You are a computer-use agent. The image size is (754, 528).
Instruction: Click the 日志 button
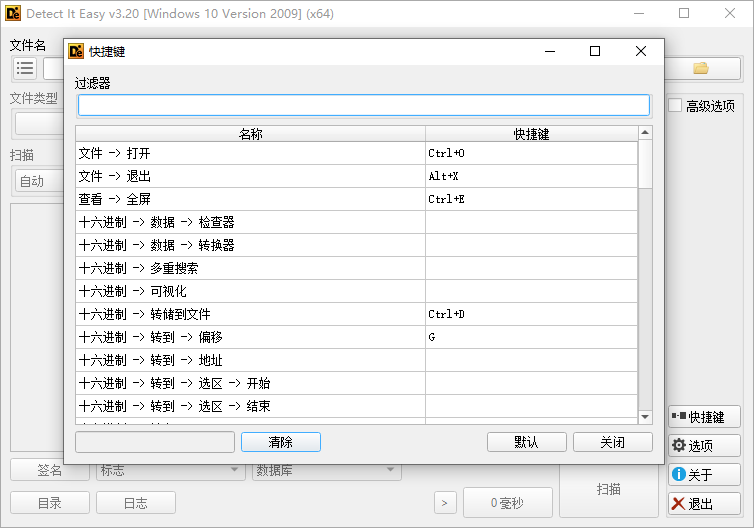click(x=136, y=503)
